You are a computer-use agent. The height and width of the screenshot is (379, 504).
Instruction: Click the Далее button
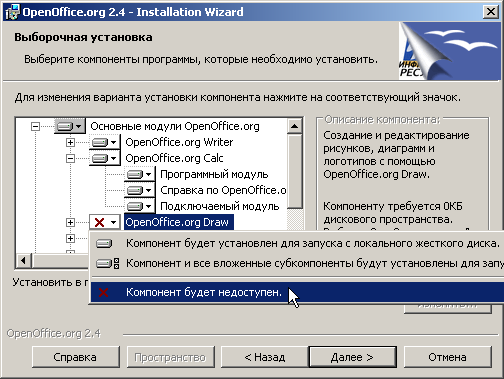click(353, 357)
